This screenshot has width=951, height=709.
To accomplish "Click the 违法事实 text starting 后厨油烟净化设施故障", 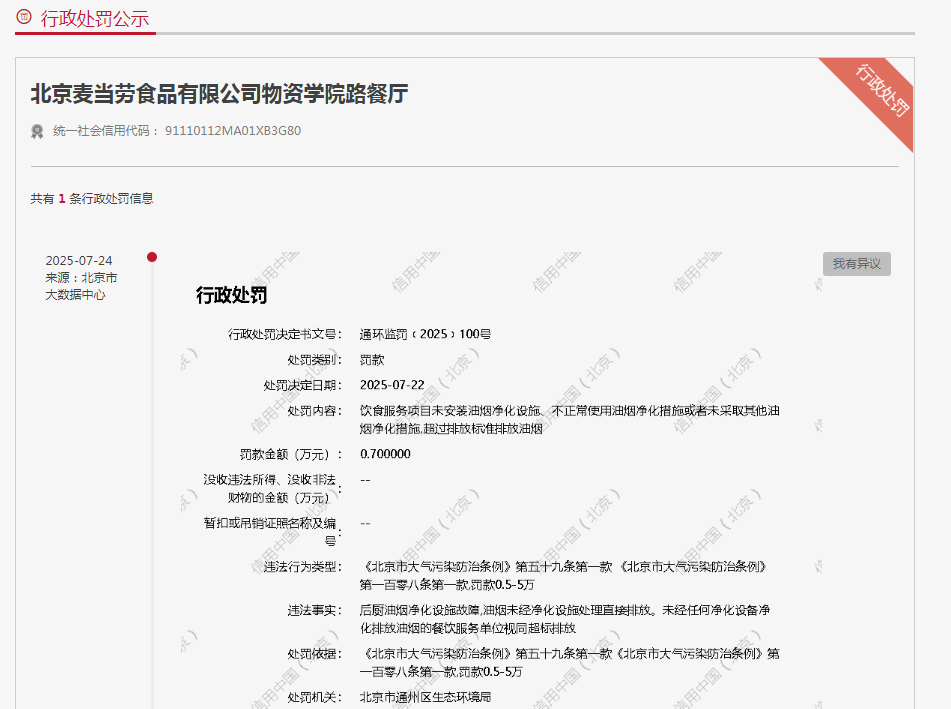I will coord(565,619).
